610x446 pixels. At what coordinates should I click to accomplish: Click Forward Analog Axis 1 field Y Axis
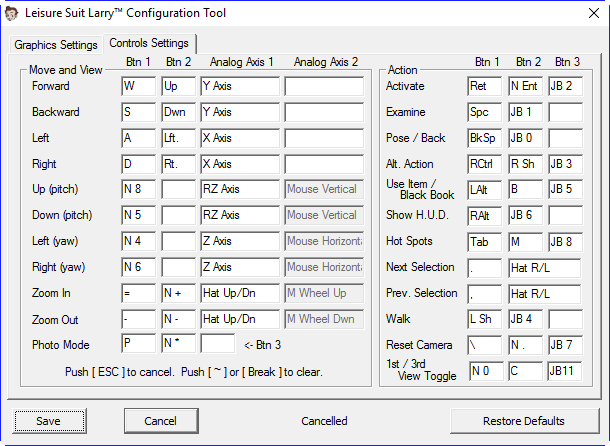tap(240, 86)
